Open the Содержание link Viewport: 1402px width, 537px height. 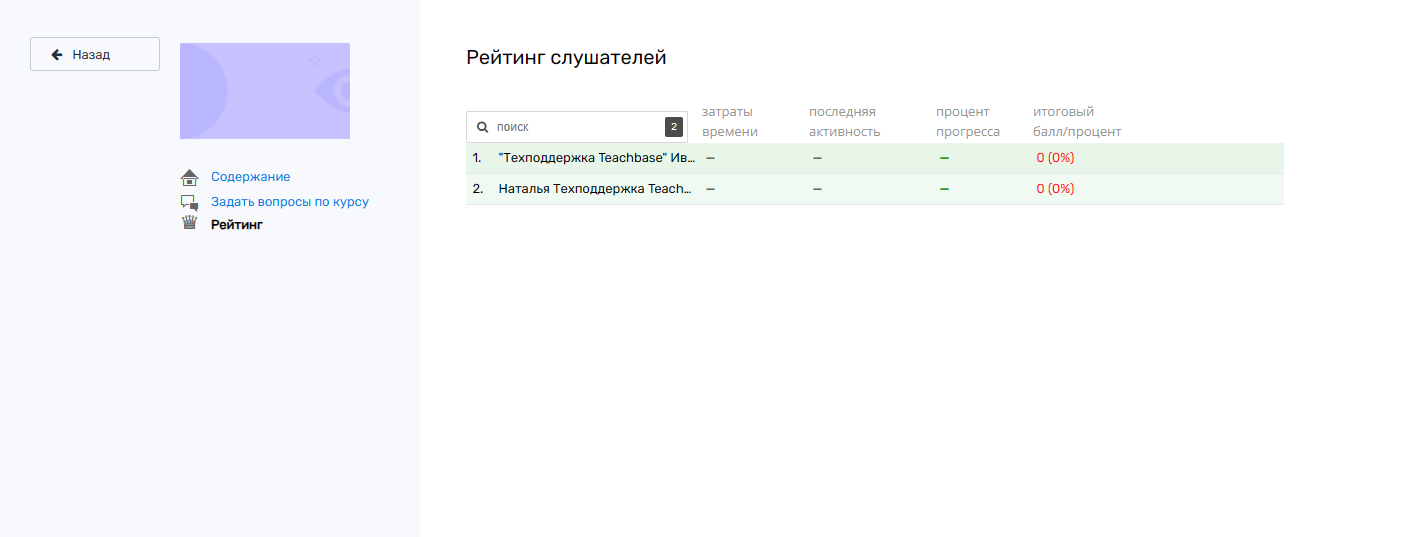[250, 177]
